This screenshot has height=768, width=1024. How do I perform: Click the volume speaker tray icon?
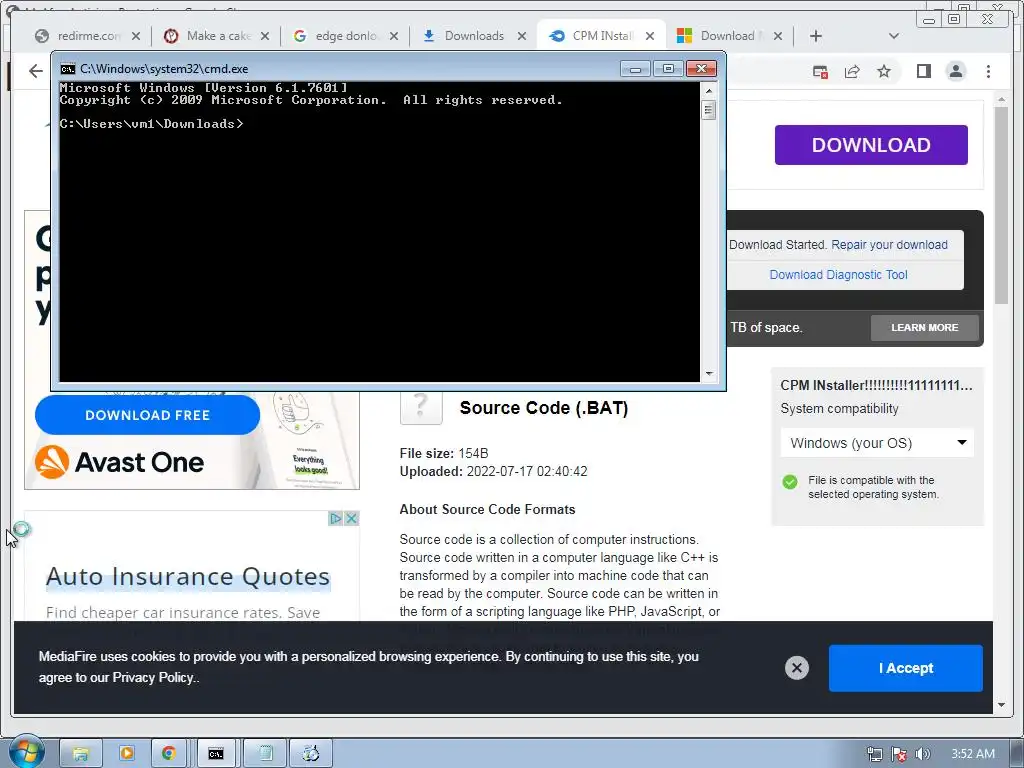point(922,754)
